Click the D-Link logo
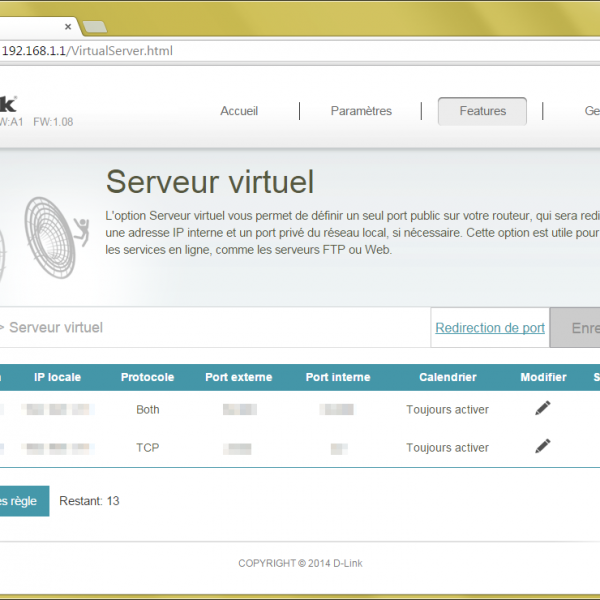This screenshot has width=600, height=600. 8,103
